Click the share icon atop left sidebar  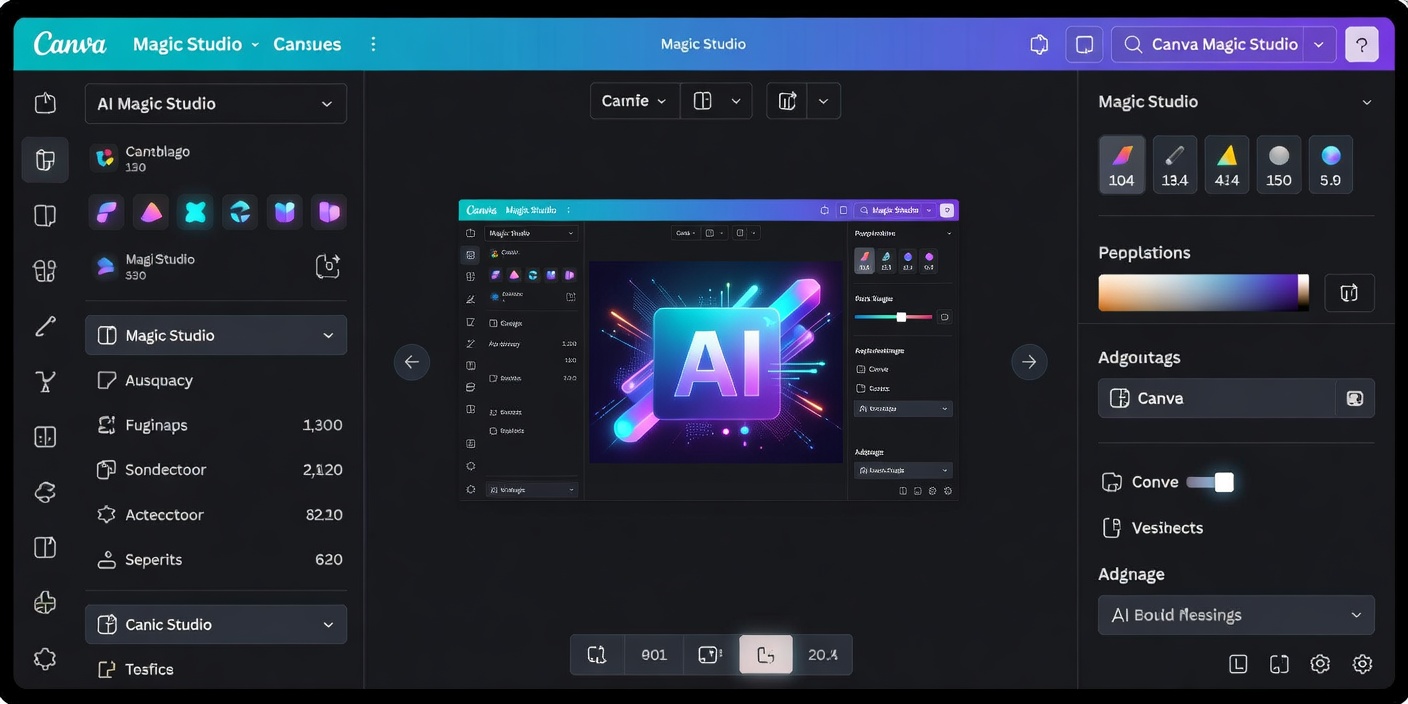[45, 103]
